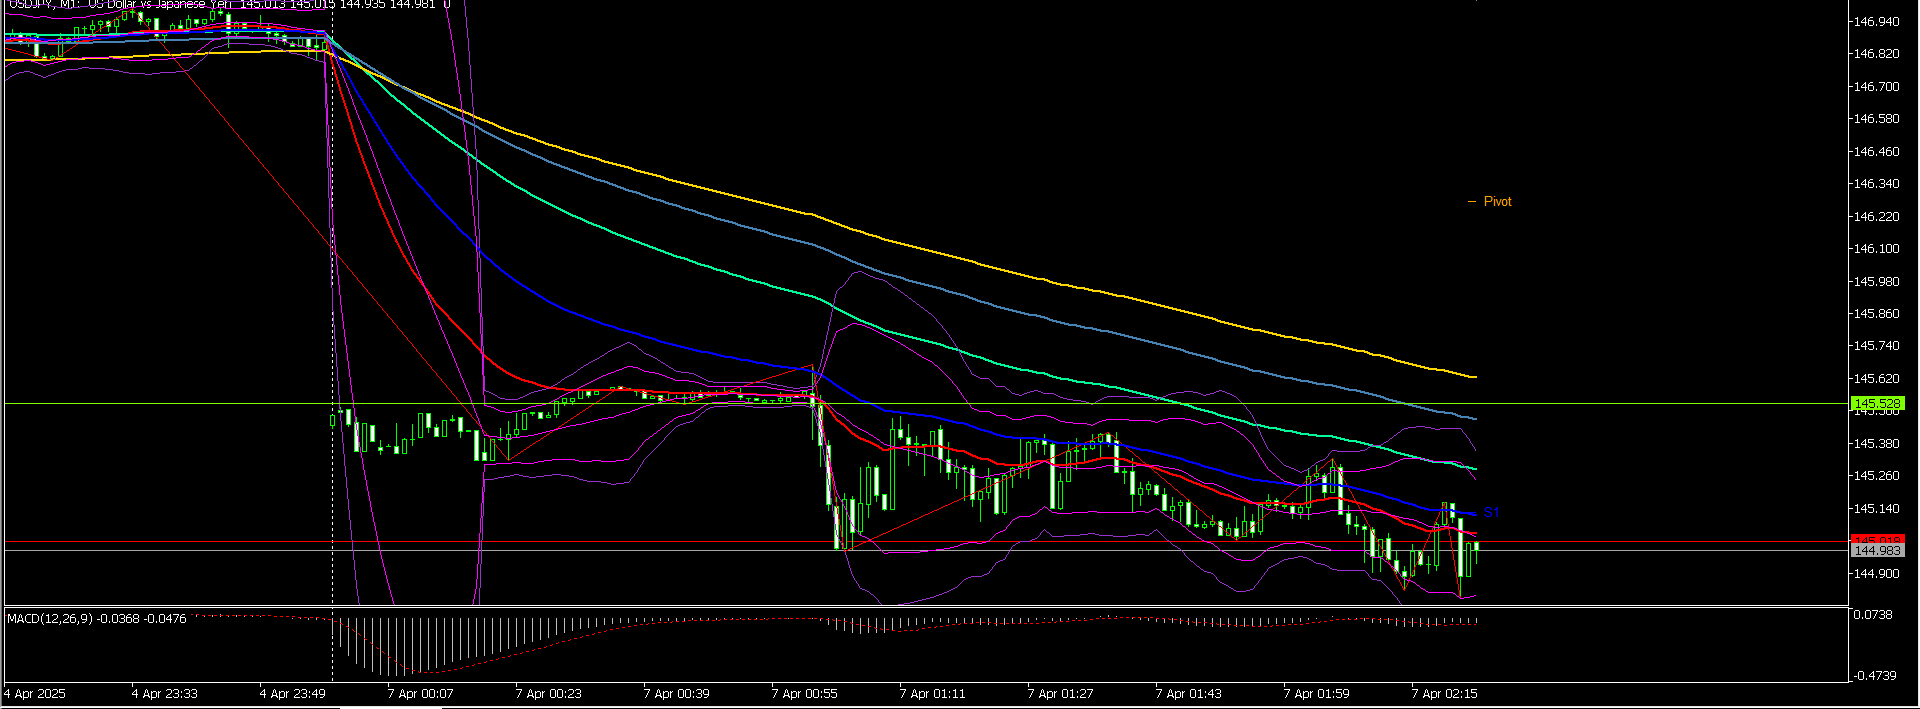Select the gray 144.983 price tag
Viewport: 1920px width, 709px height.
click(1877, 551)
